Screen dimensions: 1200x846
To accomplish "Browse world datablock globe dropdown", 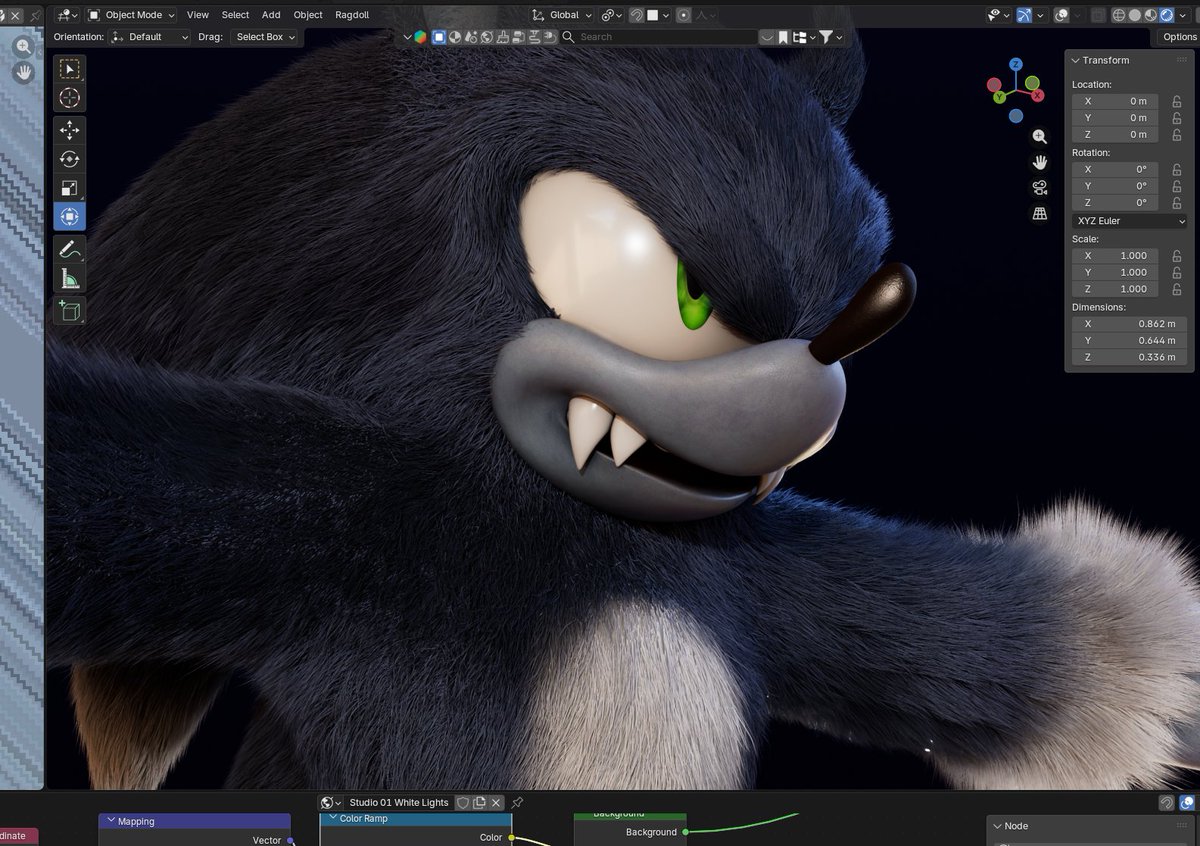I will pyautogui.click(x=331, y=803).
